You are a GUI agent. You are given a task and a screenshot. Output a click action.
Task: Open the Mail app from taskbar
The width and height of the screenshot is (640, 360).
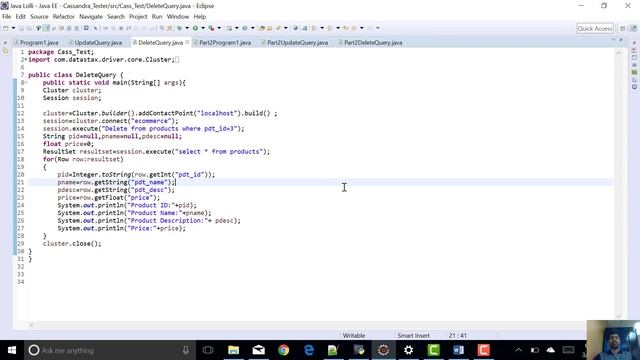coord(259,350)
